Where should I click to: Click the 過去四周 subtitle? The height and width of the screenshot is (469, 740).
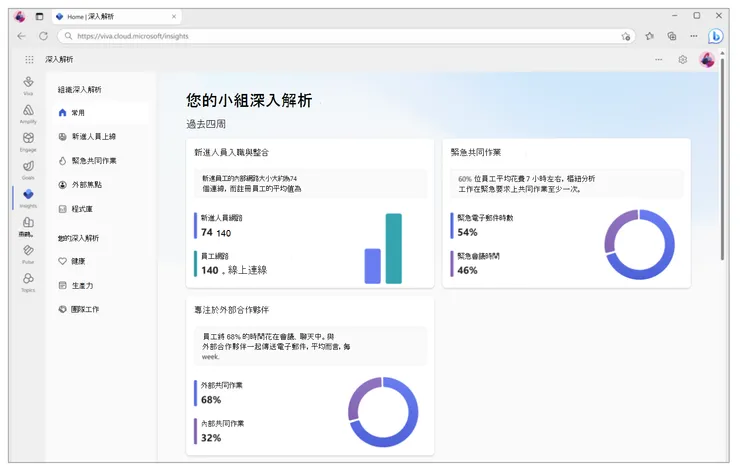[206, 124]
